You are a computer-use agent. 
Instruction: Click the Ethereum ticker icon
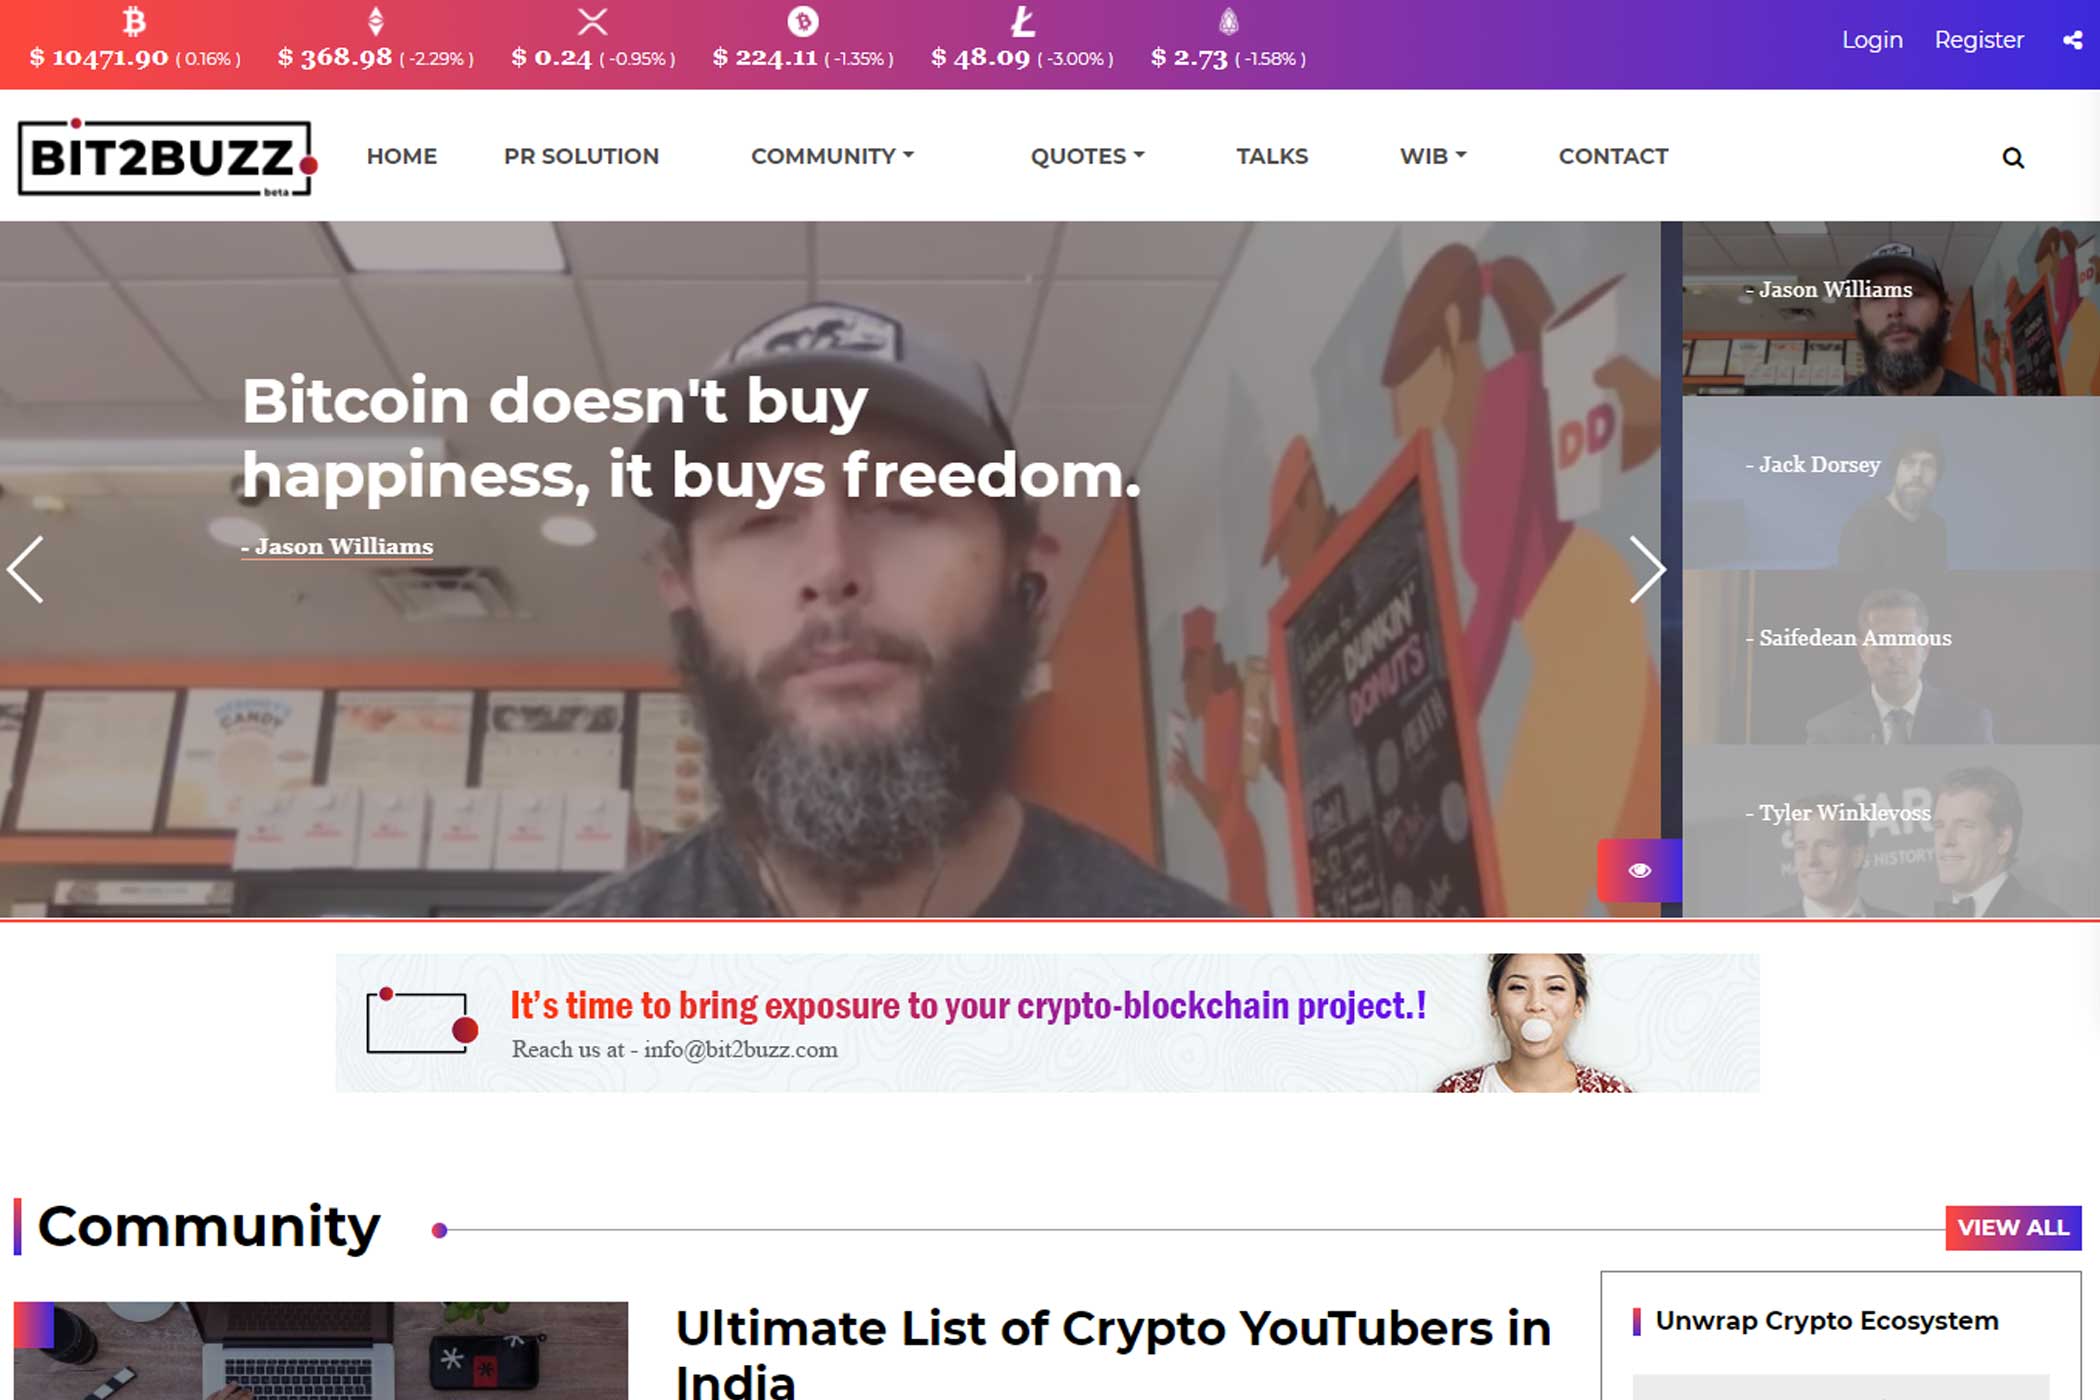point(376,21)
